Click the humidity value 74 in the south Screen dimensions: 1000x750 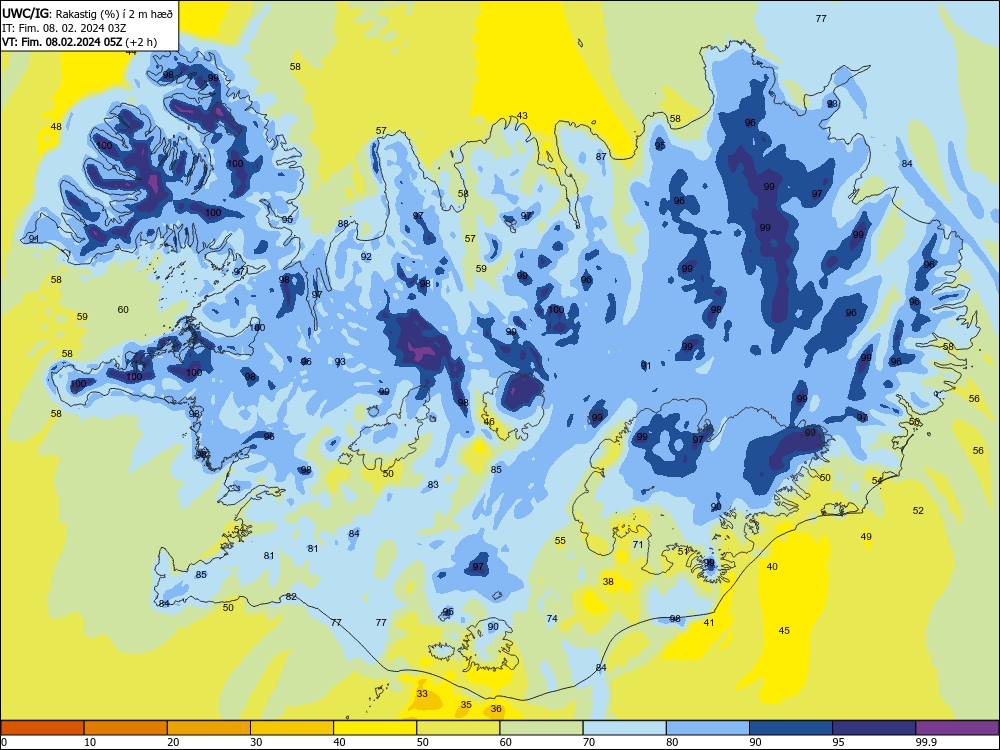click(552, 618)
